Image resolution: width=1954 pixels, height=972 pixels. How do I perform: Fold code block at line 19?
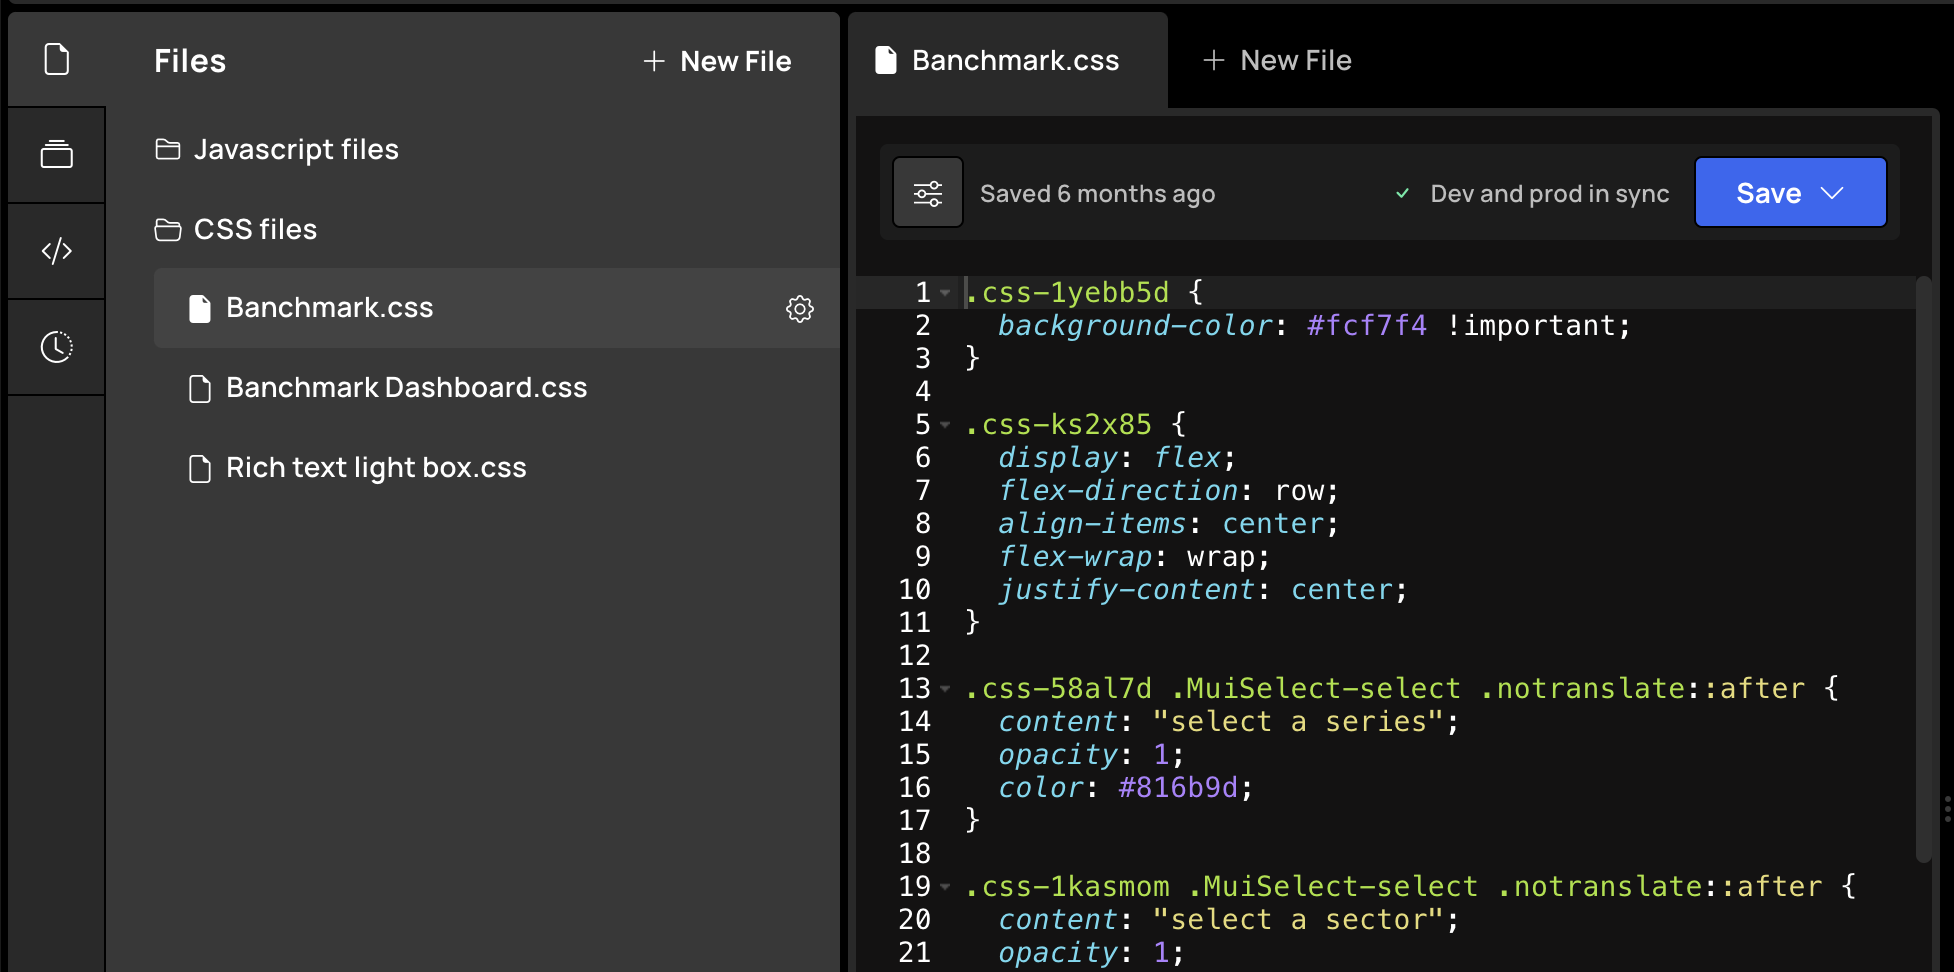(945, 886)
